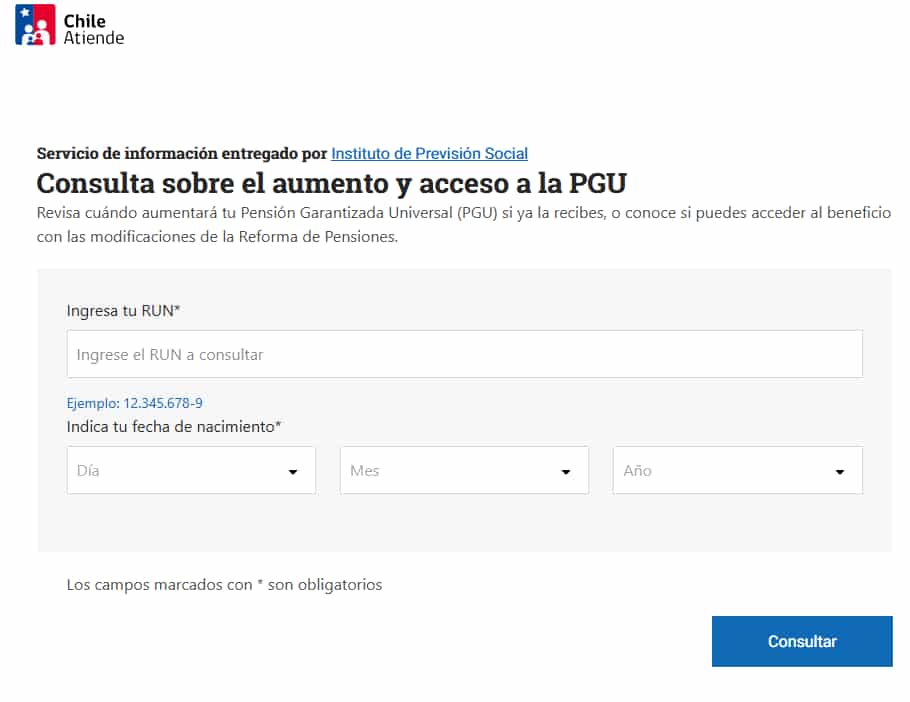Click the "con las modificaciones de la Reforma de Pensiones" line
Image resolution: width=910 pixels, height=702 pixels.
217,237
